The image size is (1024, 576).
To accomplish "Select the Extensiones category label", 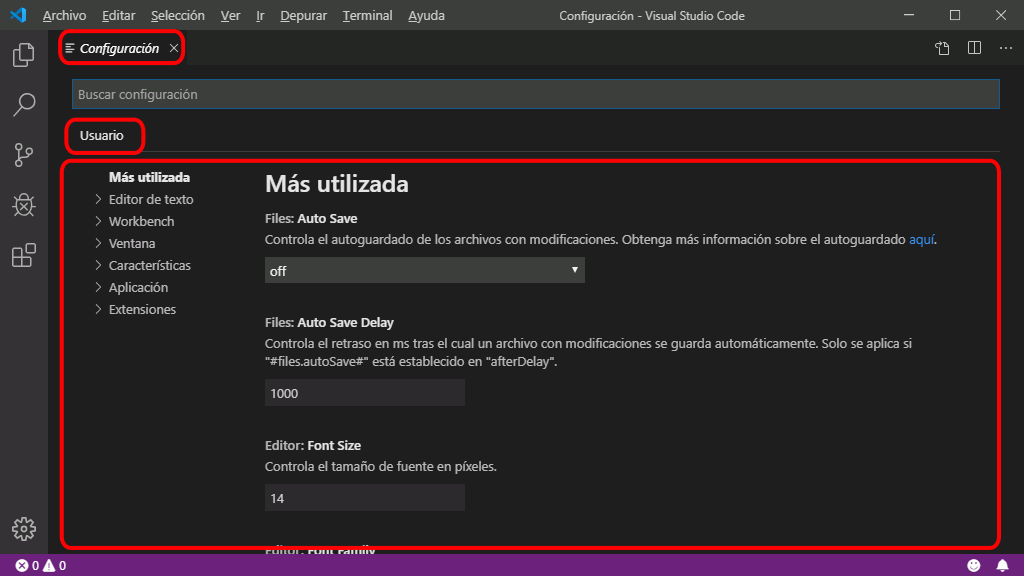I will (142, 310).
